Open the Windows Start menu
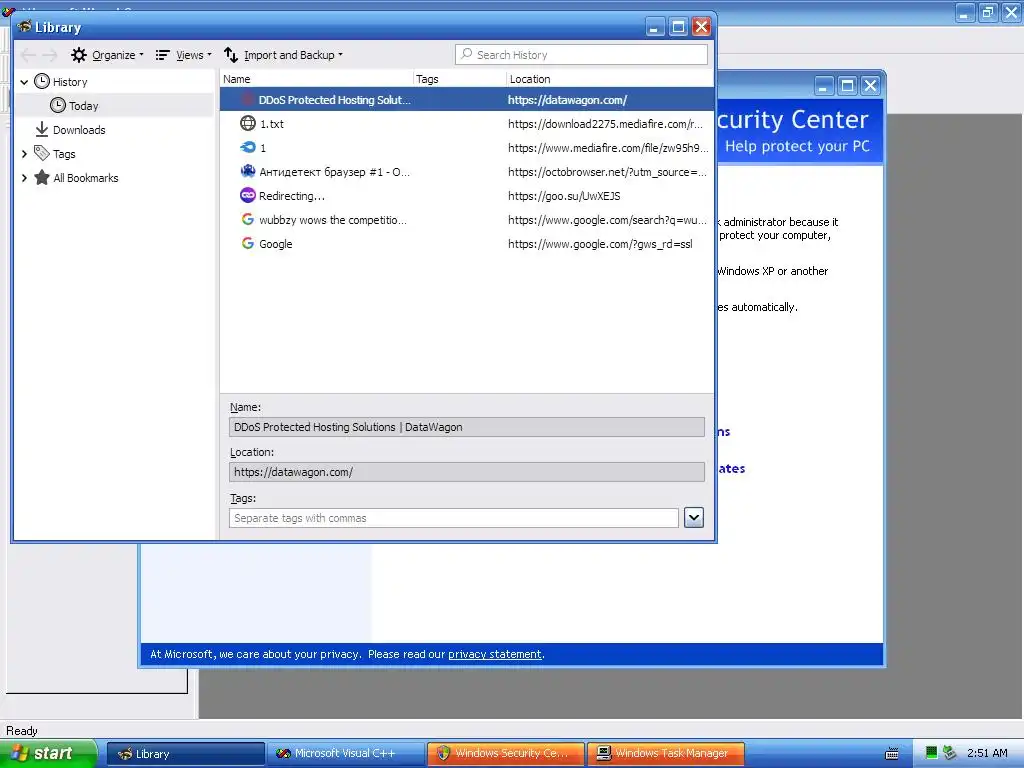Screen dimensions: 1024x768 coord(48,754)
